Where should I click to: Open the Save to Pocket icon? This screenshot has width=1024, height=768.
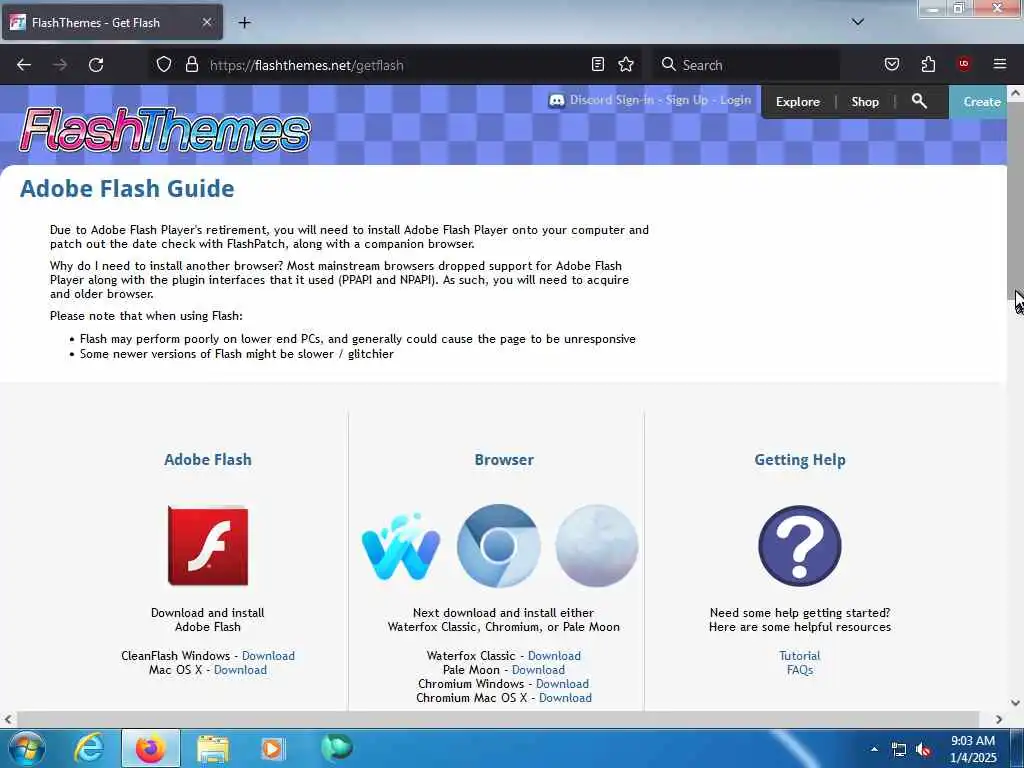click(891, 65)
